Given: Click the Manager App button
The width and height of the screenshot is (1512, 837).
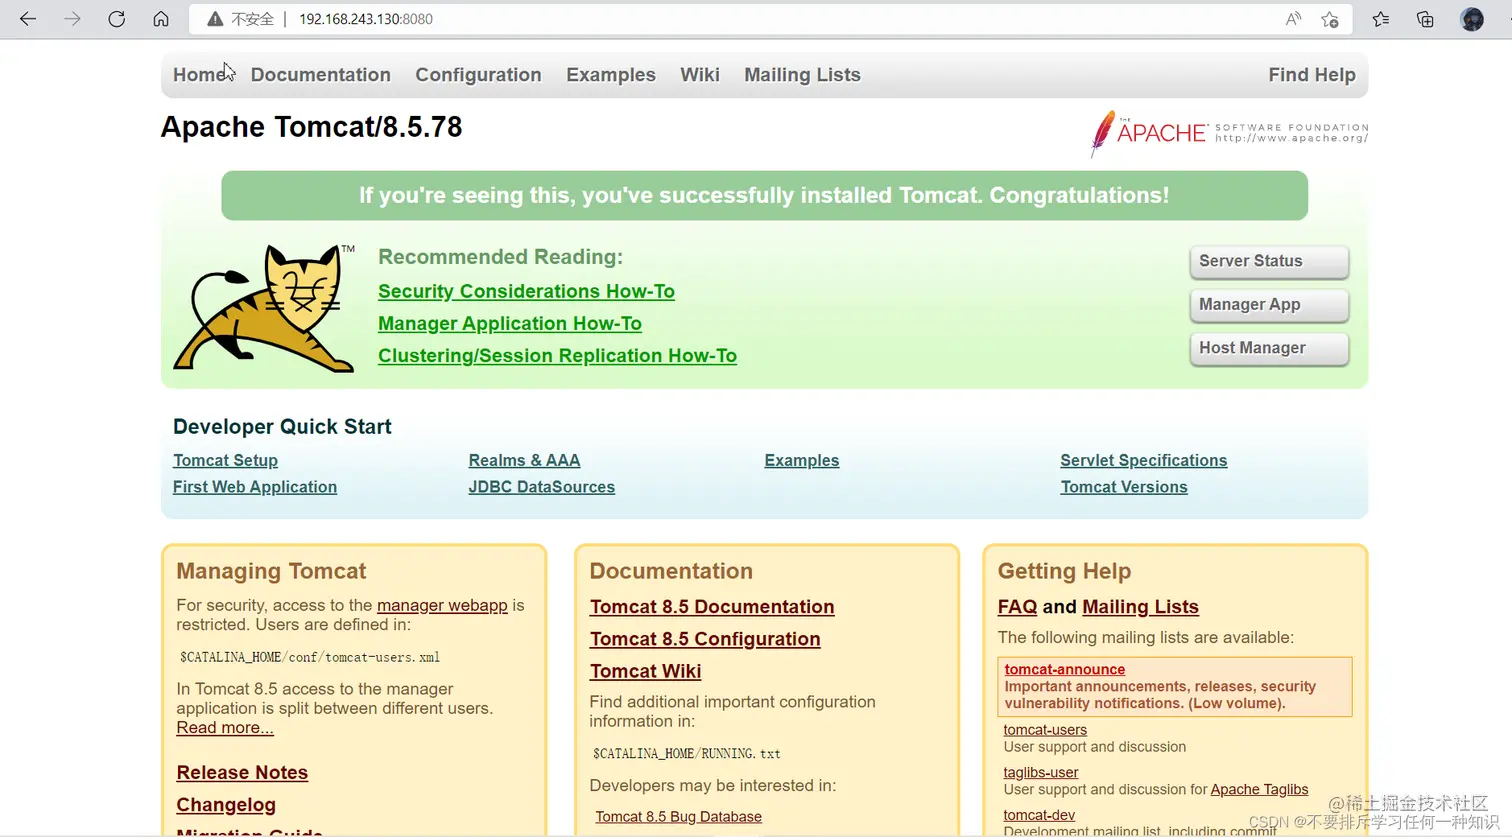Looking at the screenshot, I should 1269,305.
